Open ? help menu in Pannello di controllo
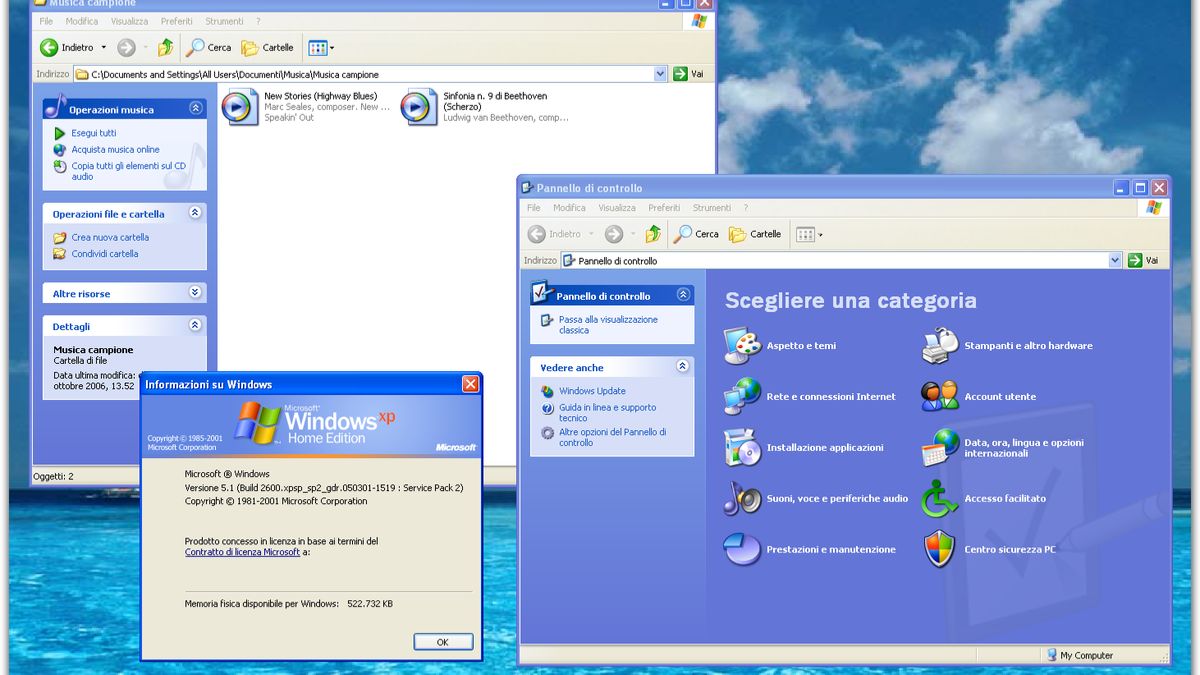 click(745, 208)
